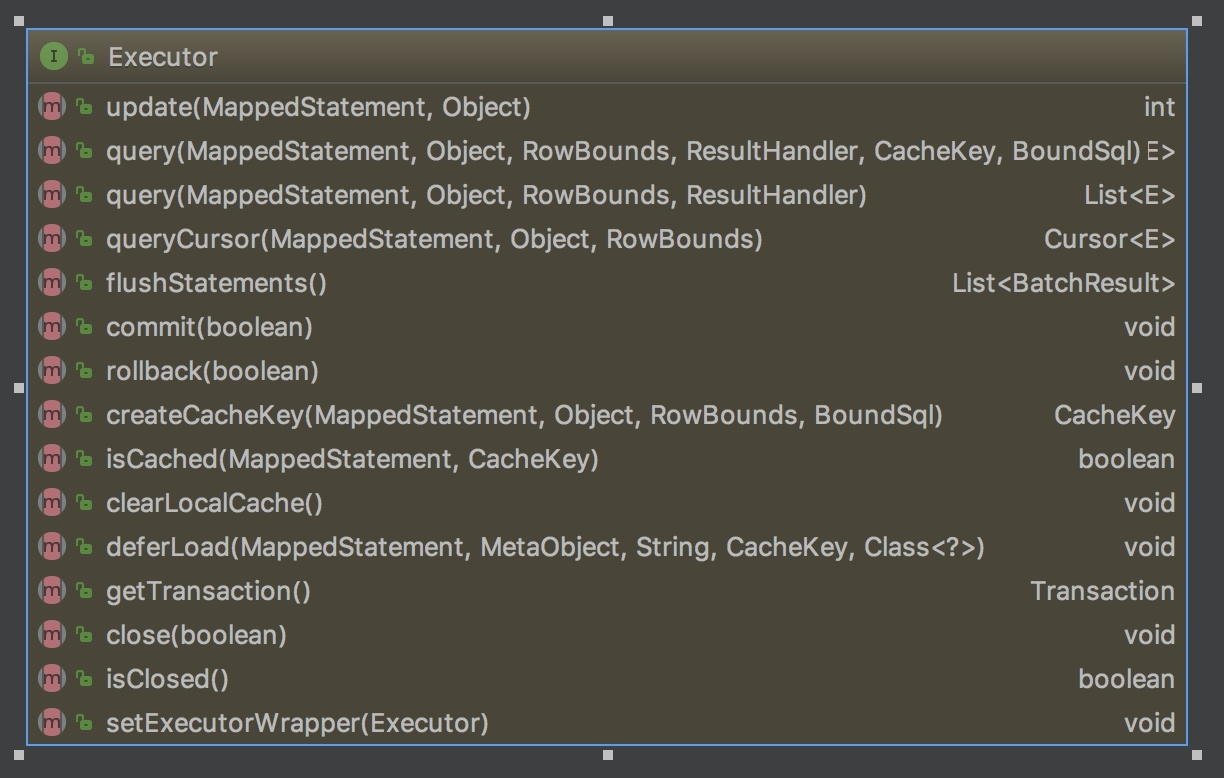Click method icon of rollback(boolean) row
This screenshot has height=778, width=1224.
[x=52, y=371]
